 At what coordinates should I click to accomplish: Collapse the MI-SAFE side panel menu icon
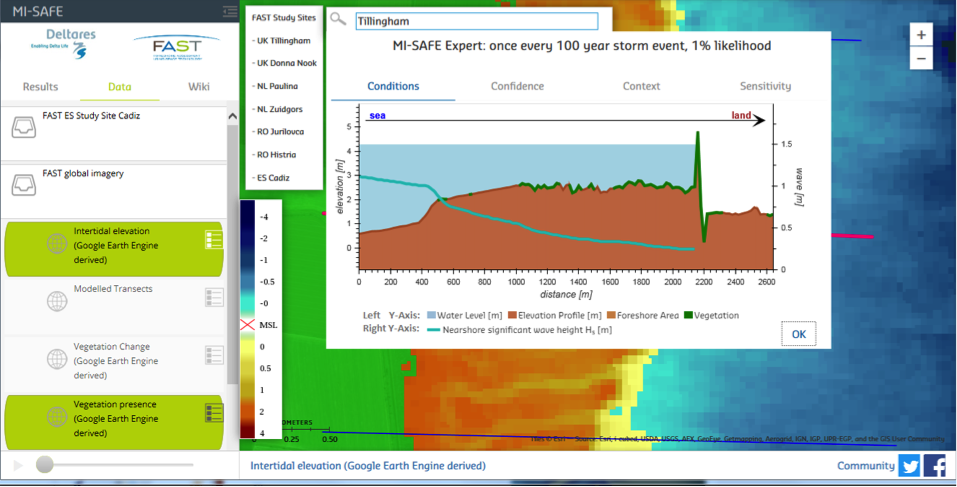(x=230, y=11)
